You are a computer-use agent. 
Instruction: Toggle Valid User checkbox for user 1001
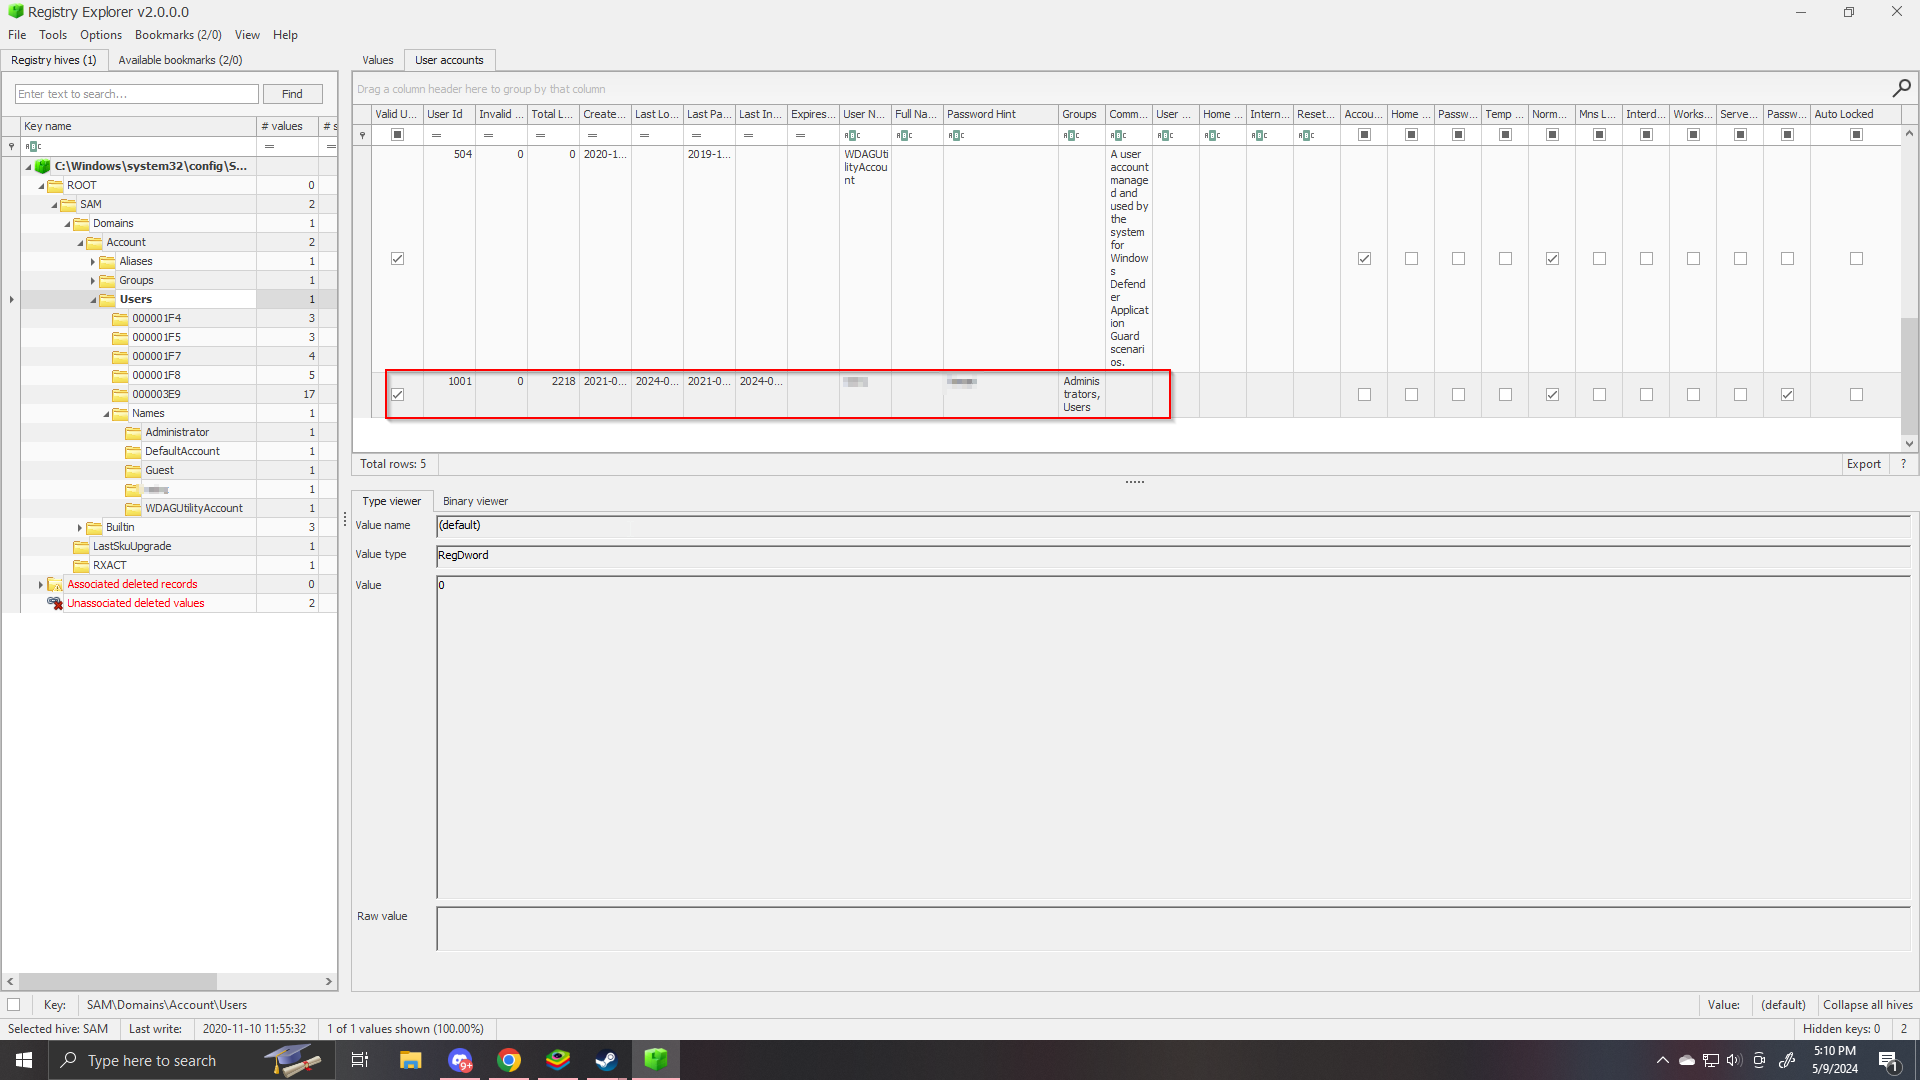coord(397,394)
